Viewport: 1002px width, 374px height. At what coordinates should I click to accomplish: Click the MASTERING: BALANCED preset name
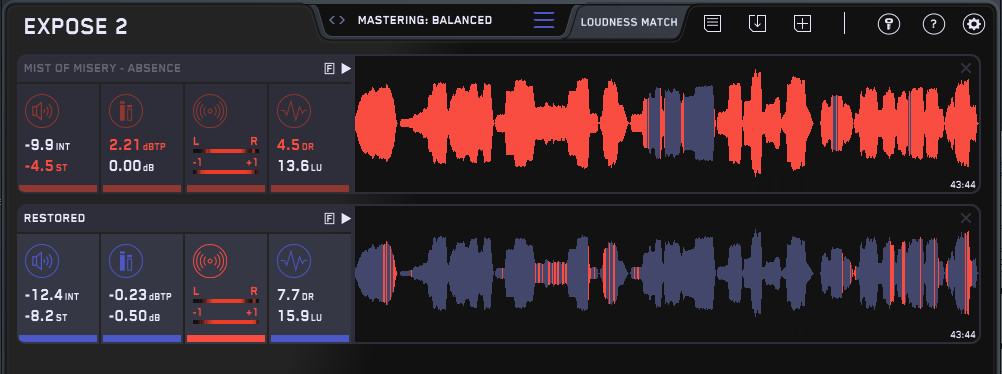click(x=424, y=20)
